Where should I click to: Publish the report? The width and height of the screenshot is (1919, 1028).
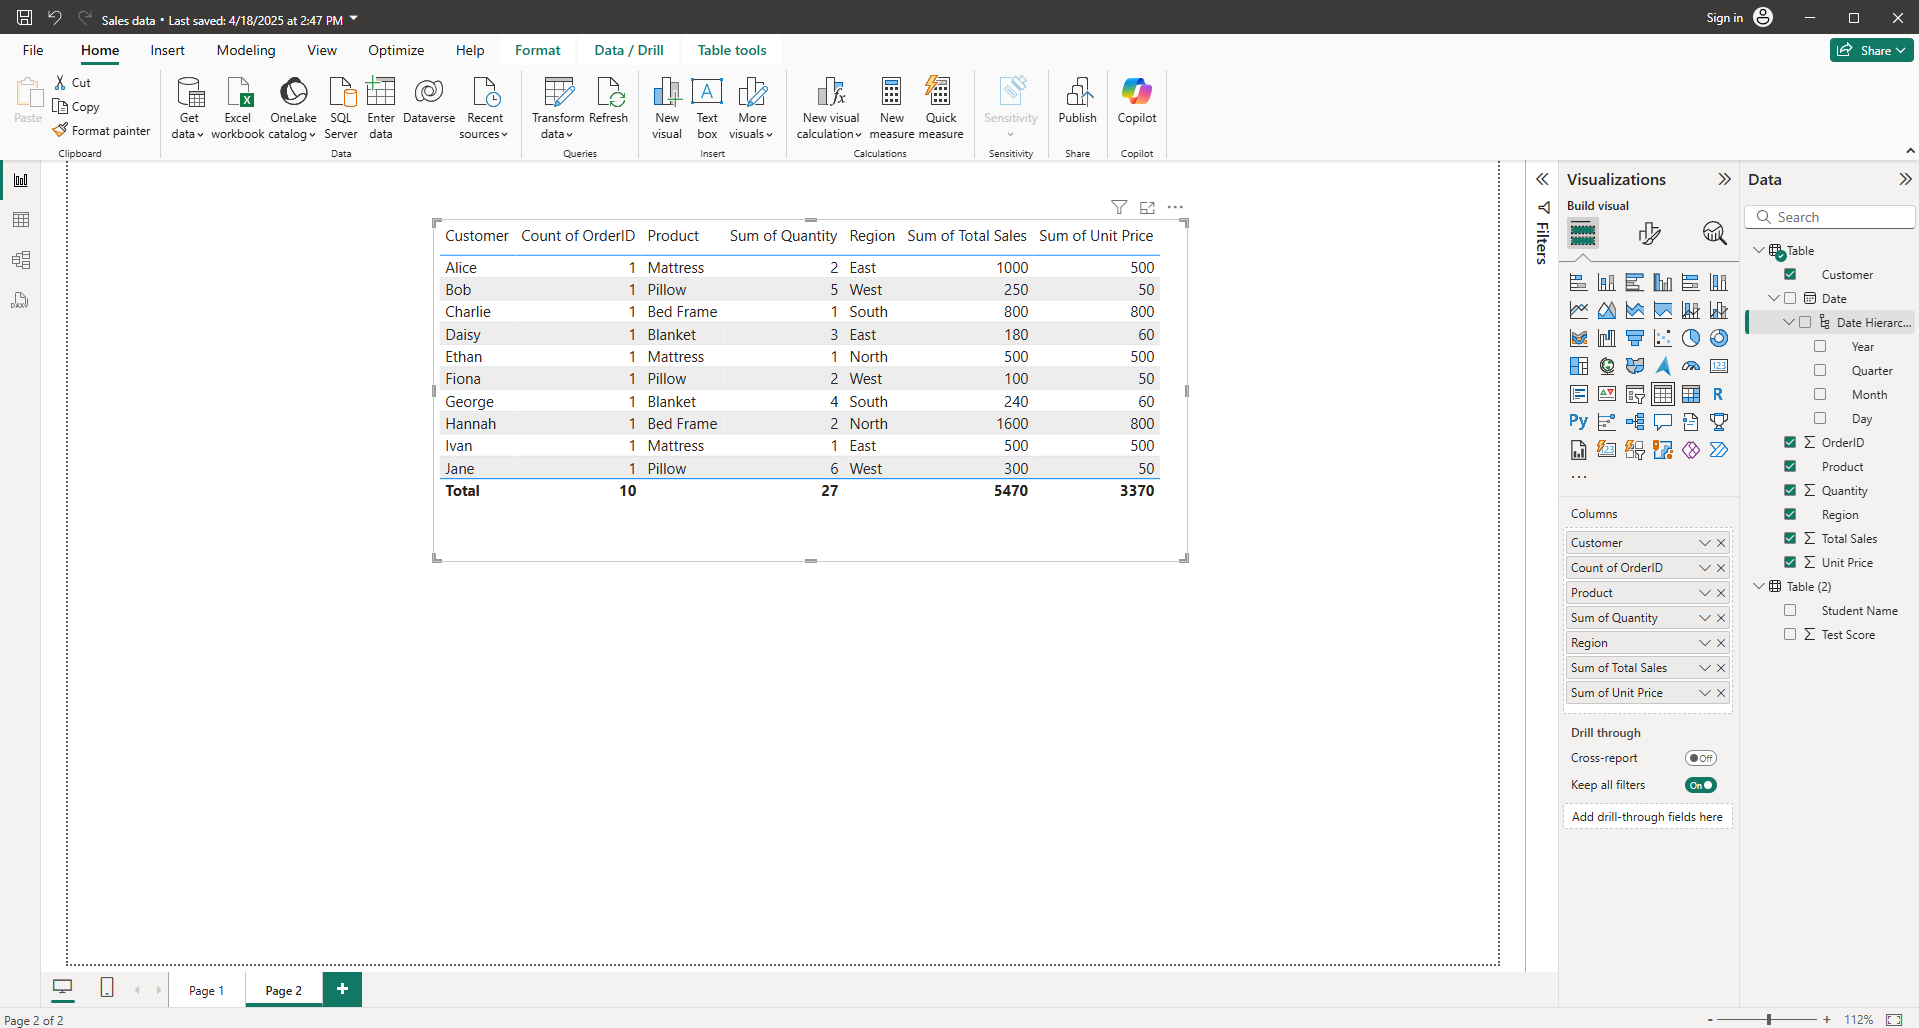tap(1077, 101)
